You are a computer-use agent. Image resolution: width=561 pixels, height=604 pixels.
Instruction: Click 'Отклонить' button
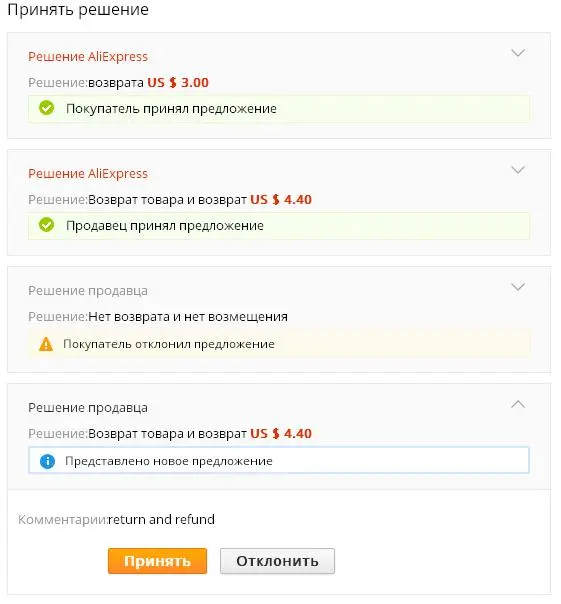click(x=277, y=561)
